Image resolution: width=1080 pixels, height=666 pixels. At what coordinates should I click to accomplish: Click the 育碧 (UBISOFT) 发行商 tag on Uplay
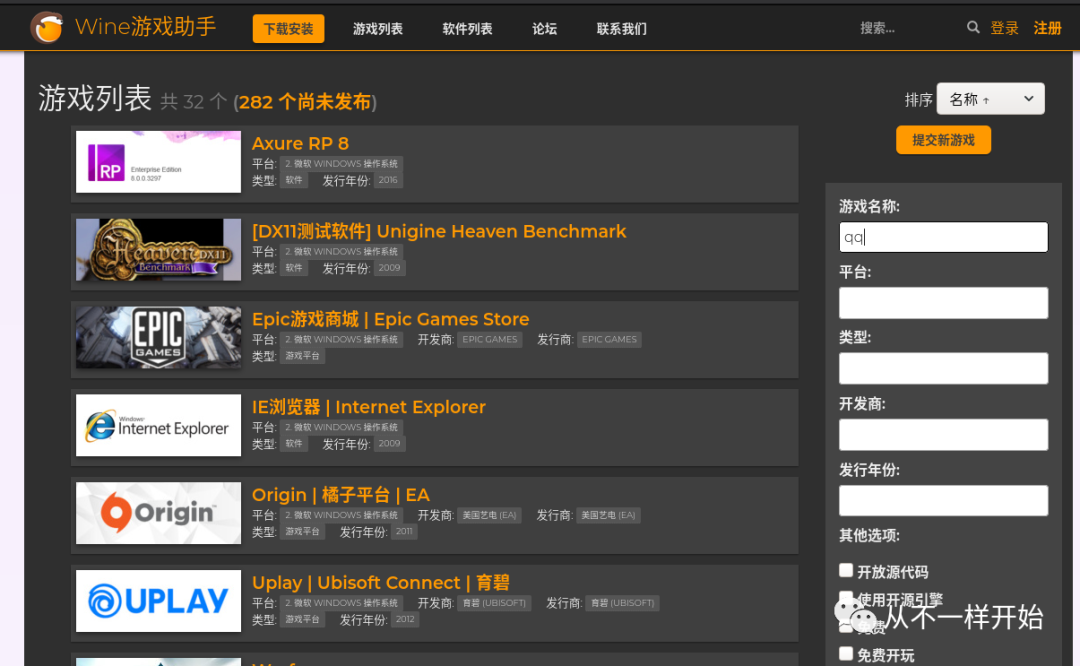pyautogui.click(x=623, y=603)
